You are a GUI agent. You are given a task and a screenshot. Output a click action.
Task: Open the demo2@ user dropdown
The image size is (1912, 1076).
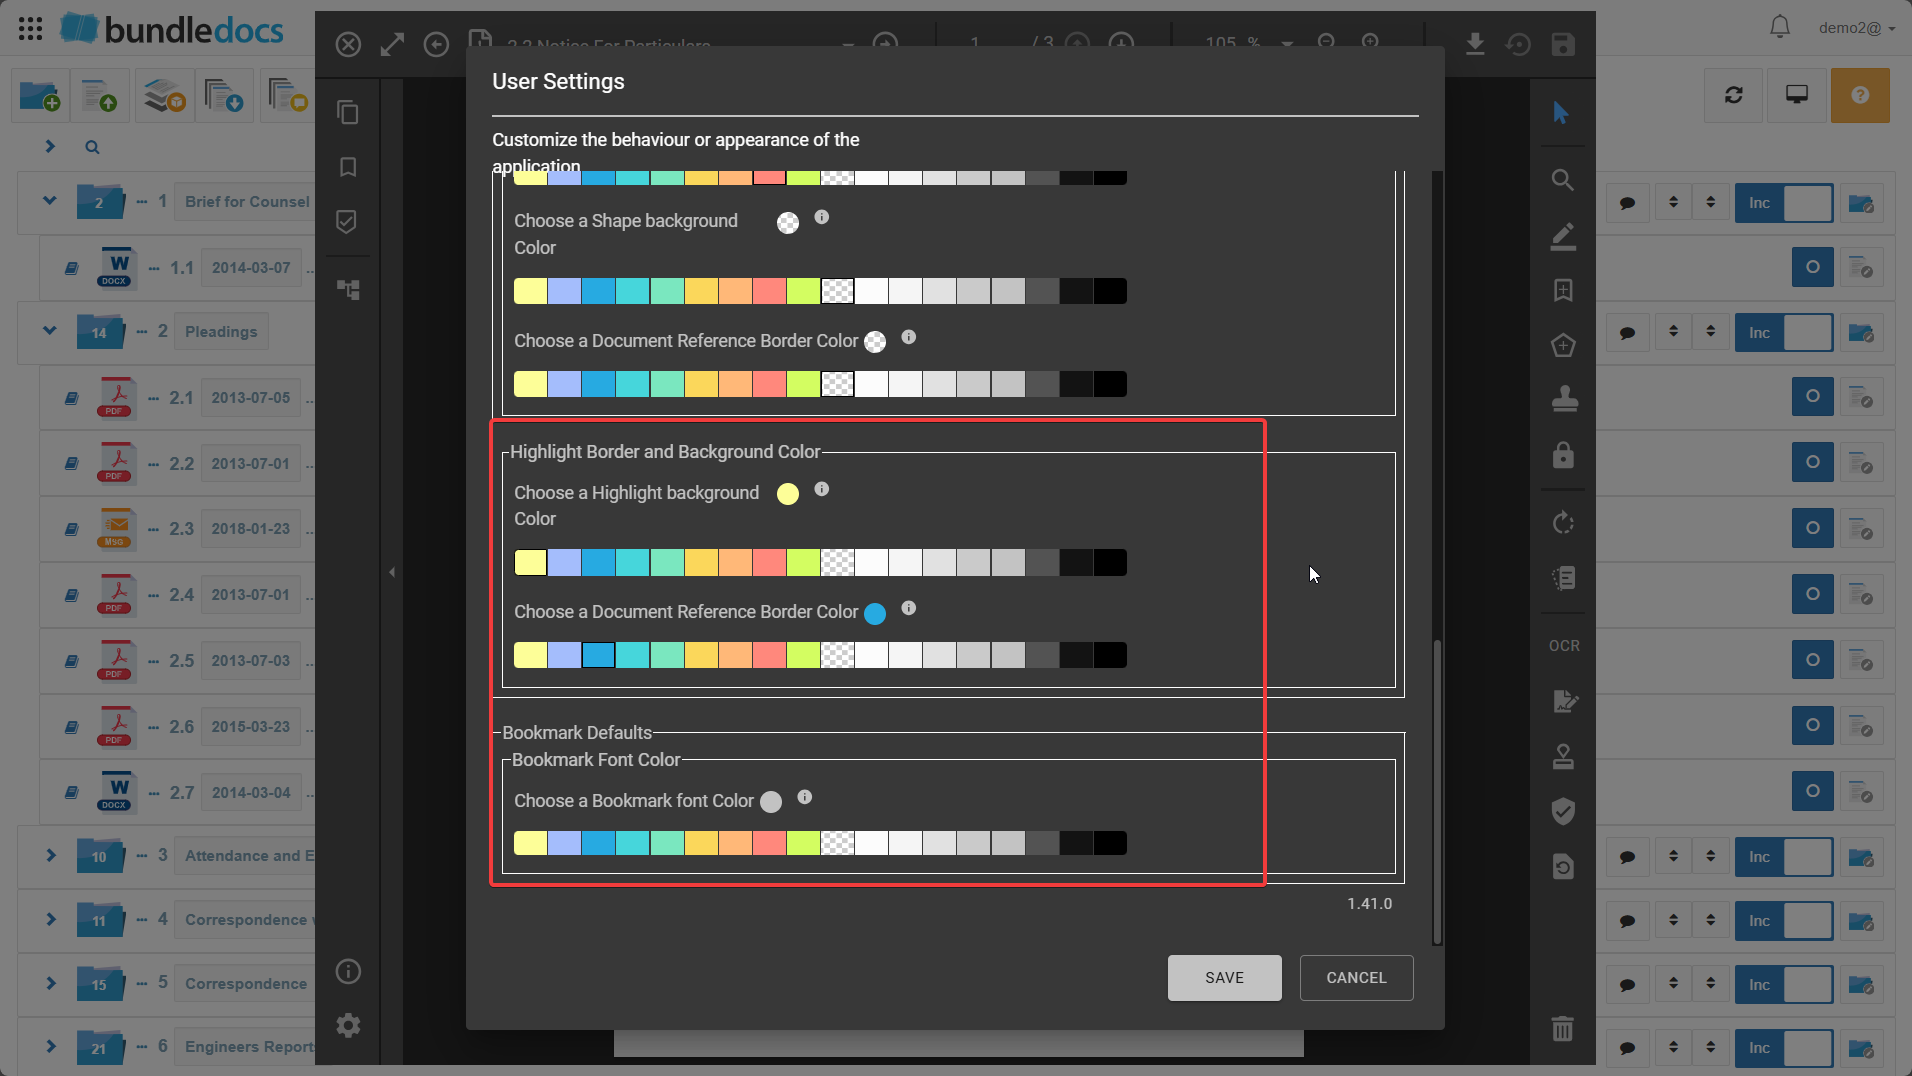(x=1856, y=28)
